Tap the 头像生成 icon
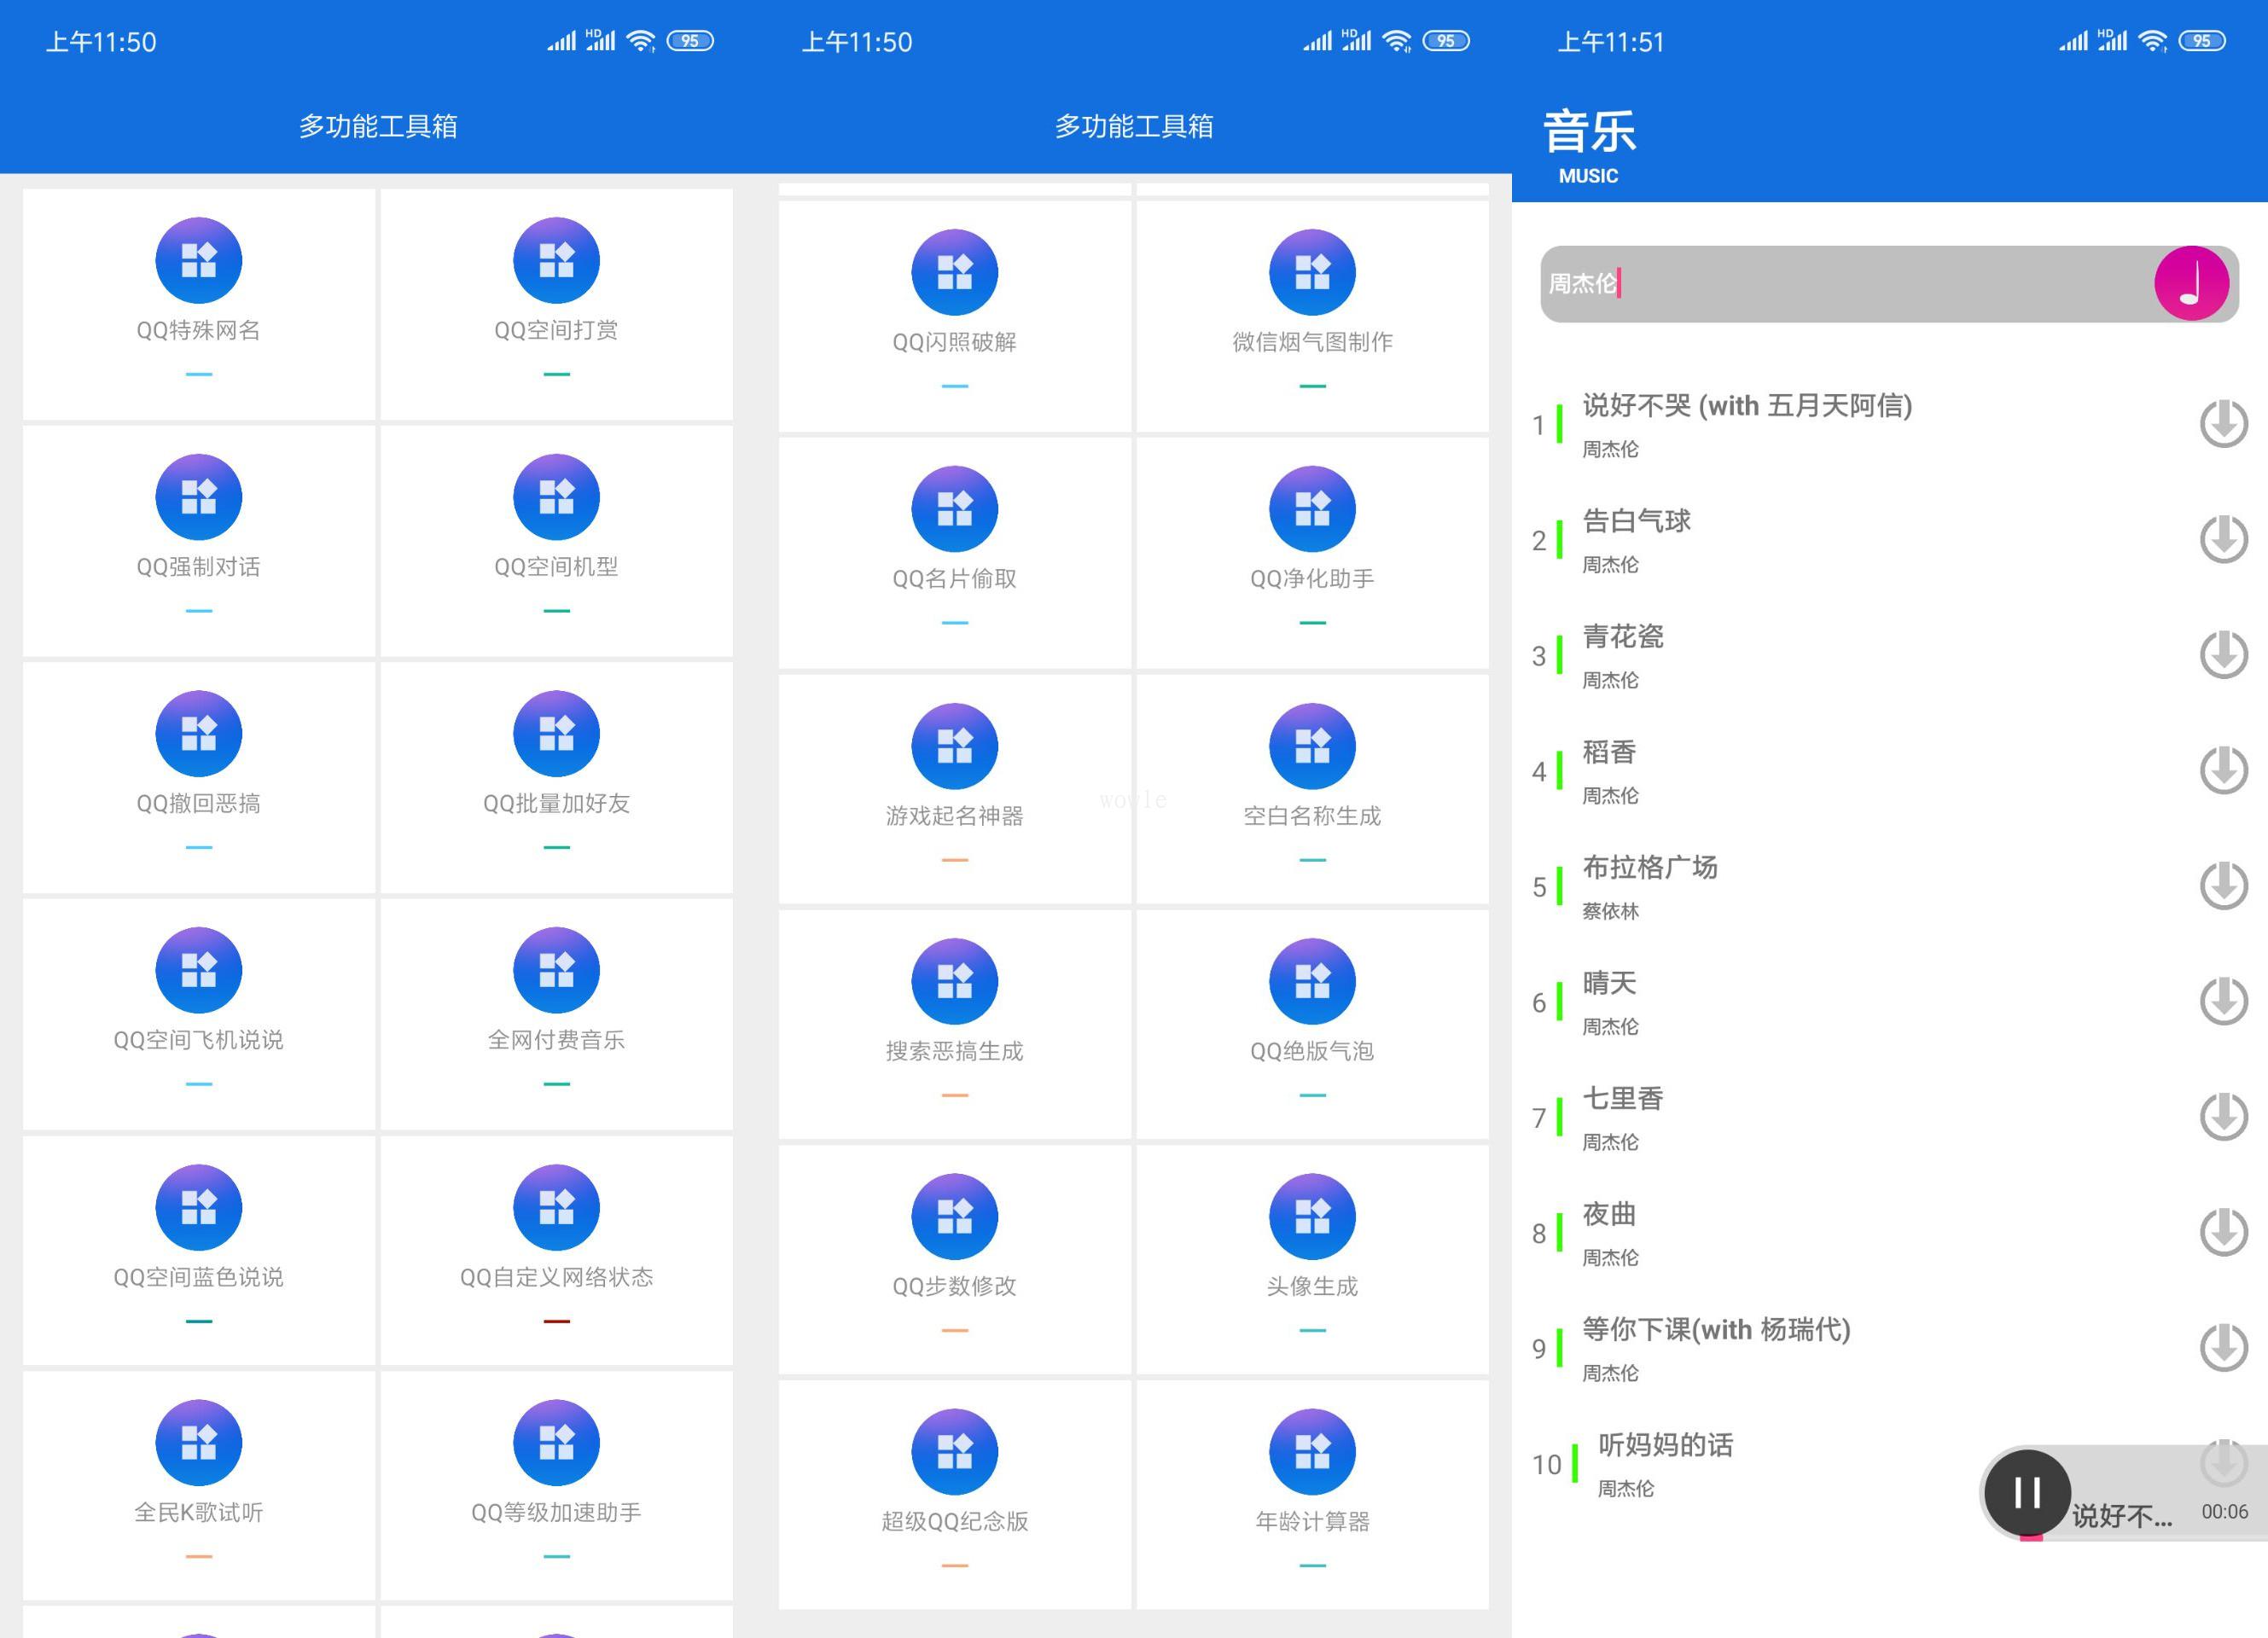Image resolution: width=2268 pixels, height=1638 pixels. (1312, 1216)
